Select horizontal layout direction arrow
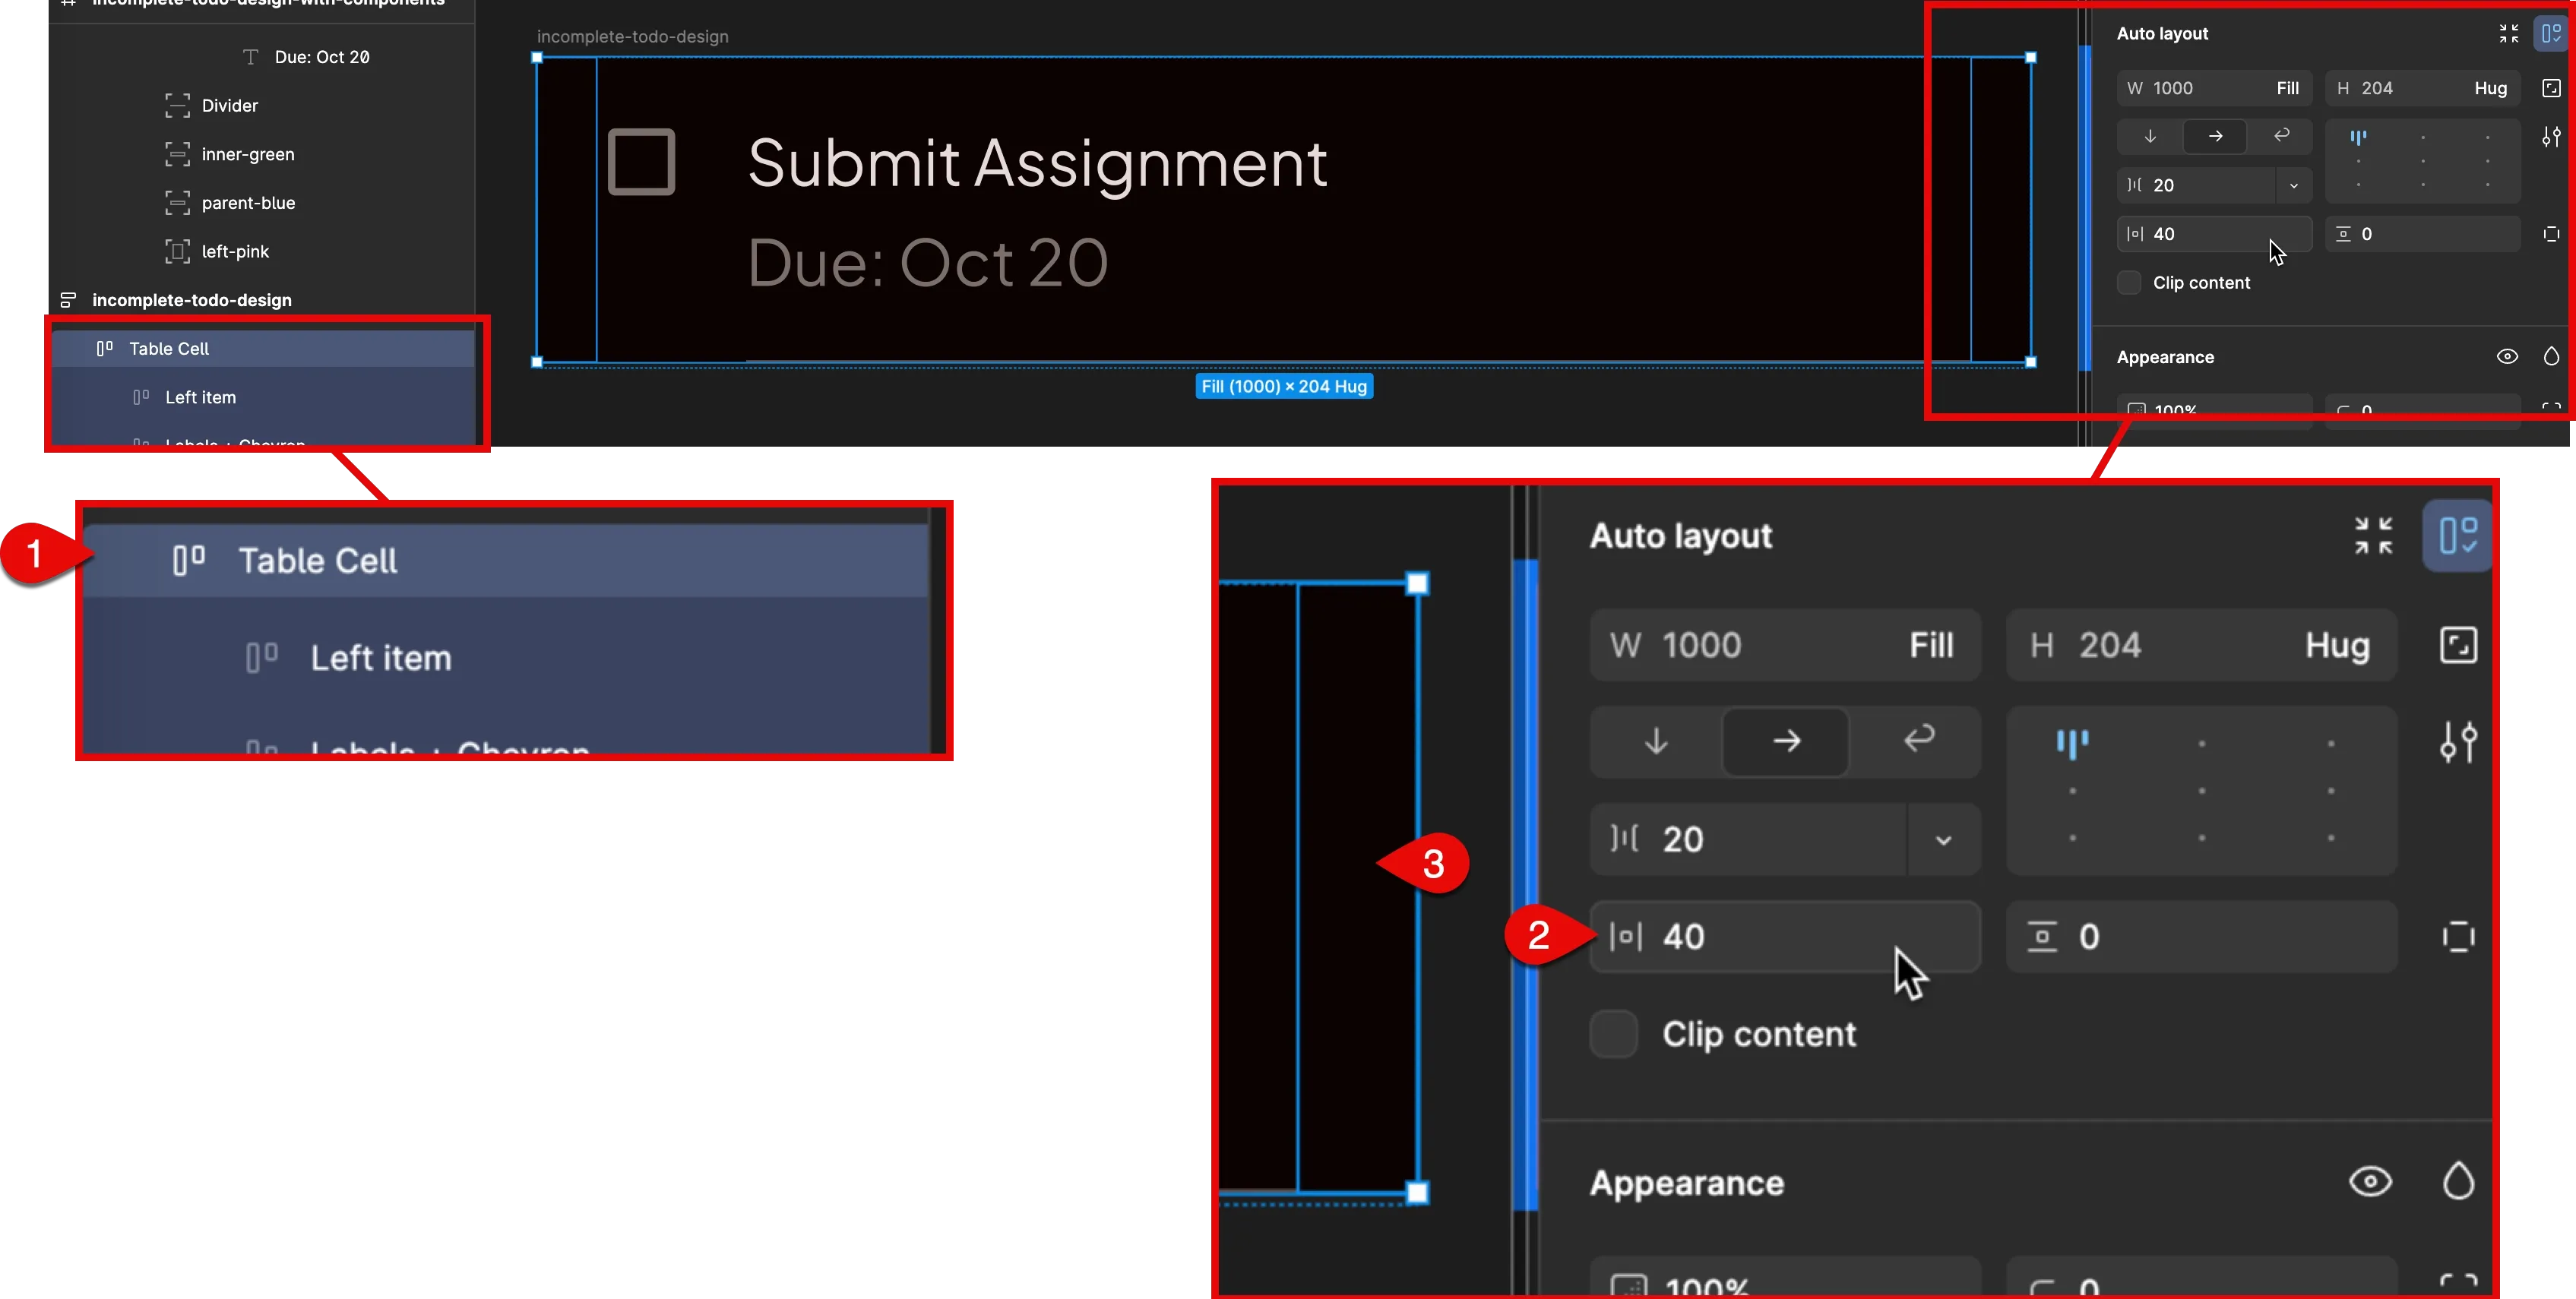 (1787, 742)
